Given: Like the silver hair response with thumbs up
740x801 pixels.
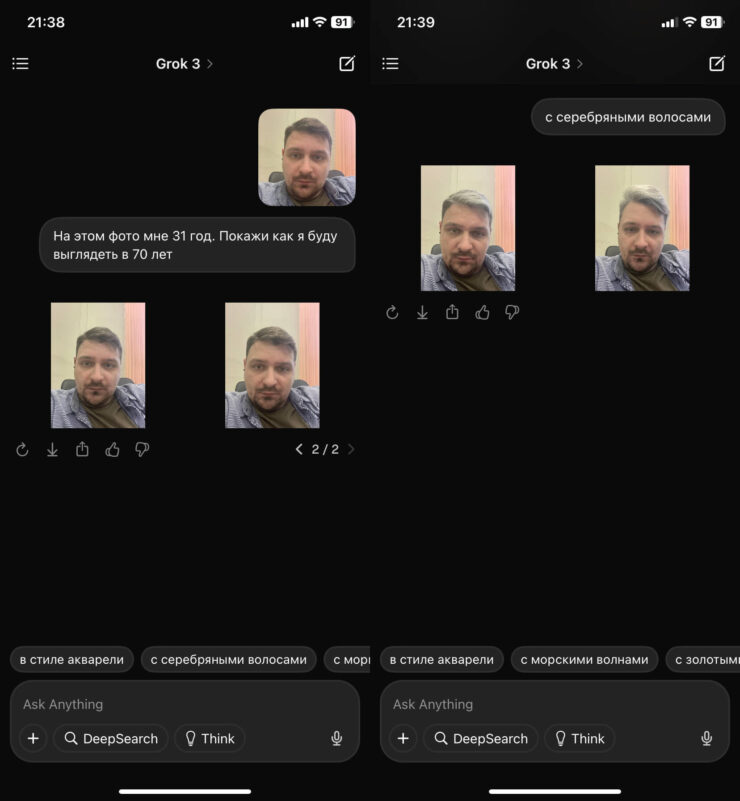Looking at the screenshot, I should pyautogui.click(x=482, y=313).
